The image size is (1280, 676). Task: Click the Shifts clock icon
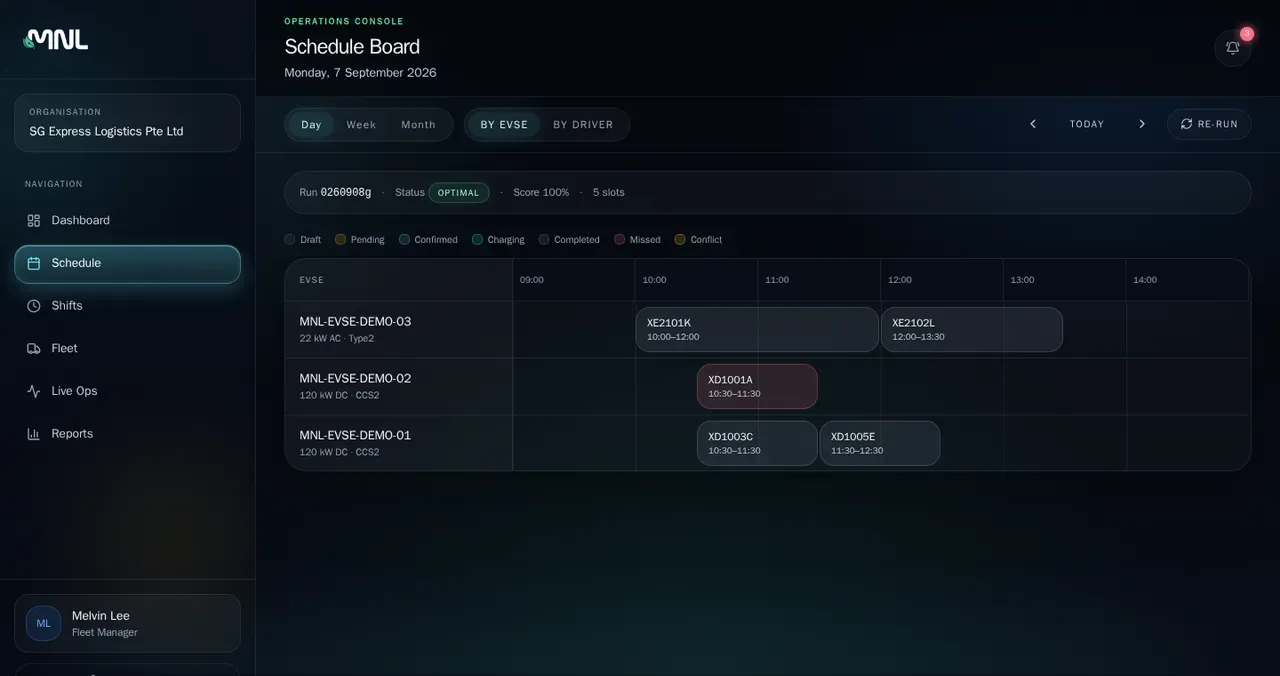pyautogui.click(x=34, y=306)
